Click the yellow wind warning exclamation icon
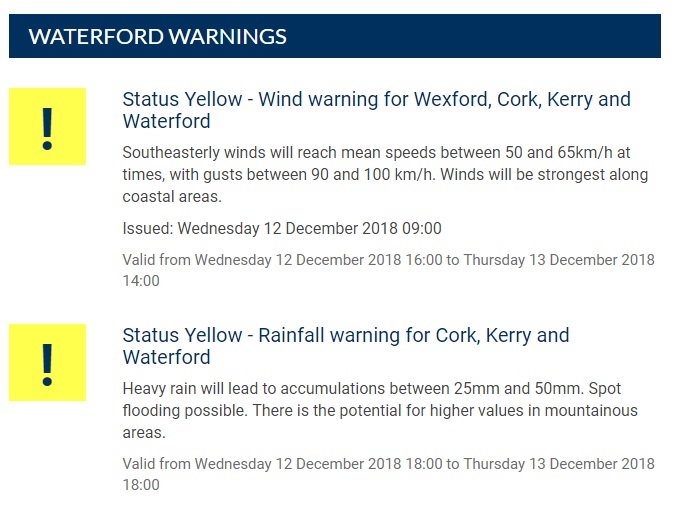Viewport: 677px width, 509px height. (47, 127)
